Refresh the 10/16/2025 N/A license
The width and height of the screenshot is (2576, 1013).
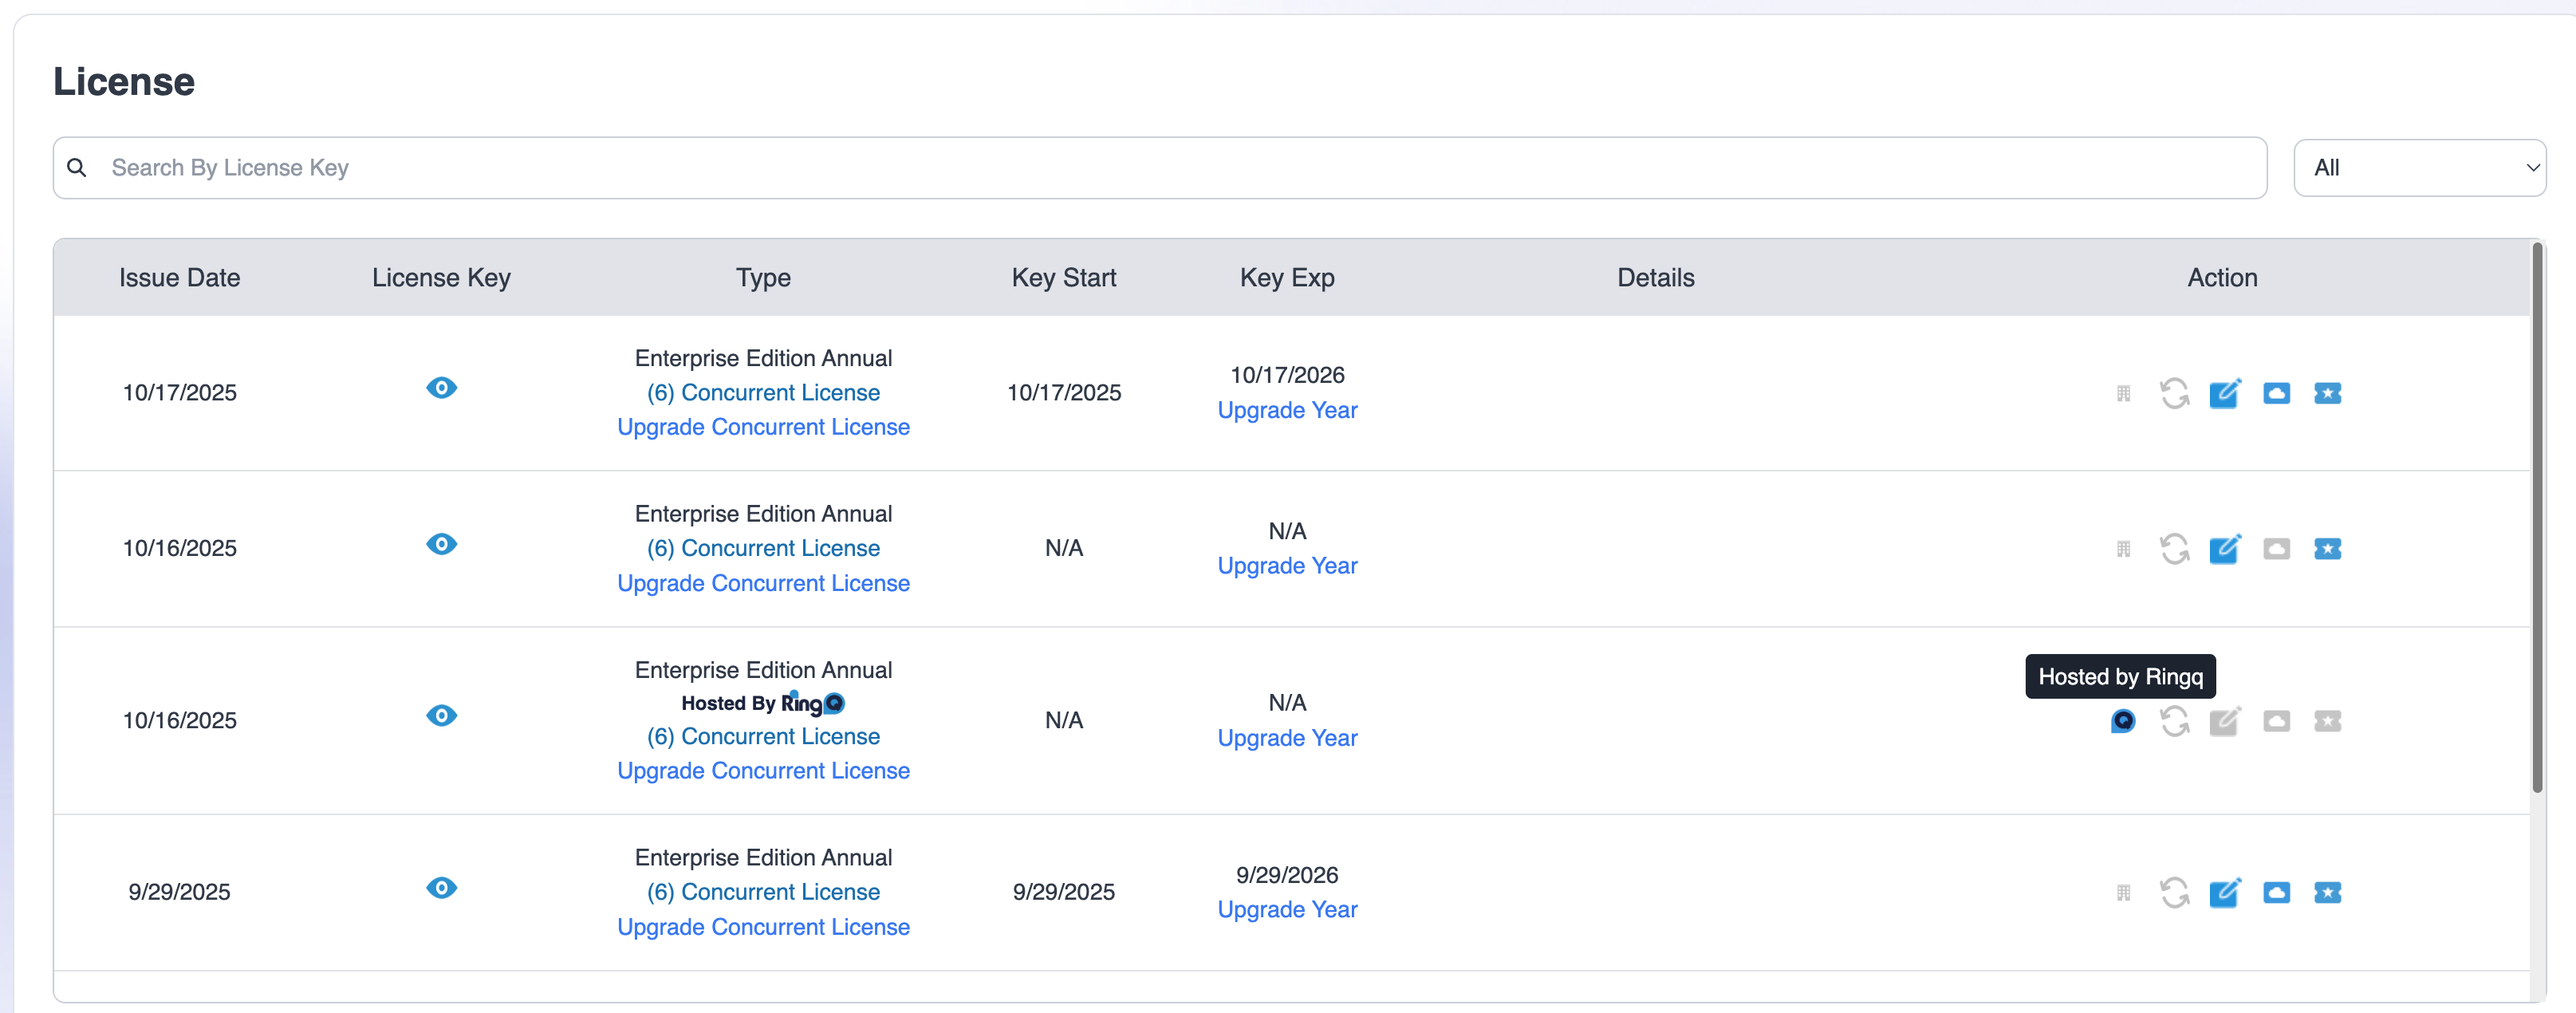click(x=2175, y=548)
